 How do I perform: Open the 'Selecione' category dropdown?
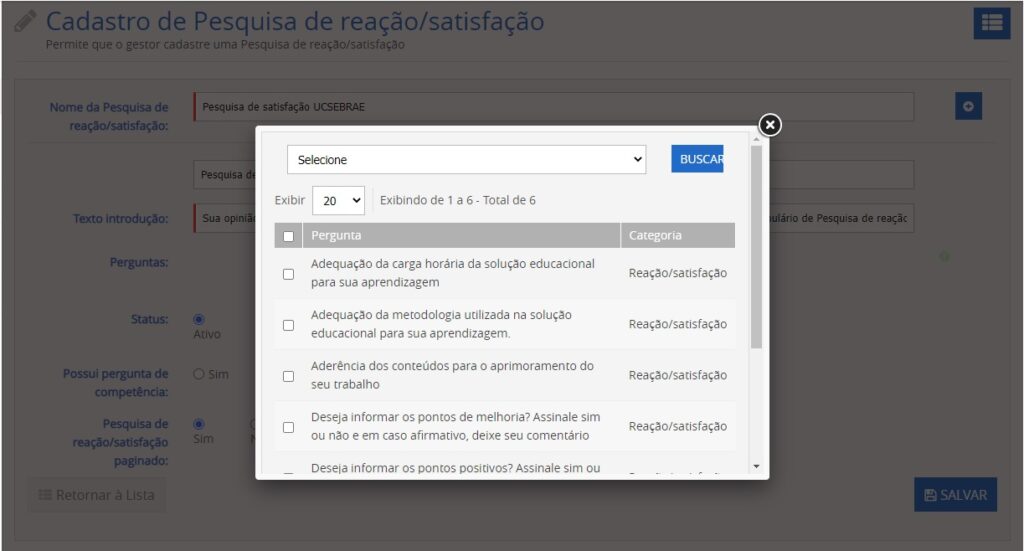466,160
